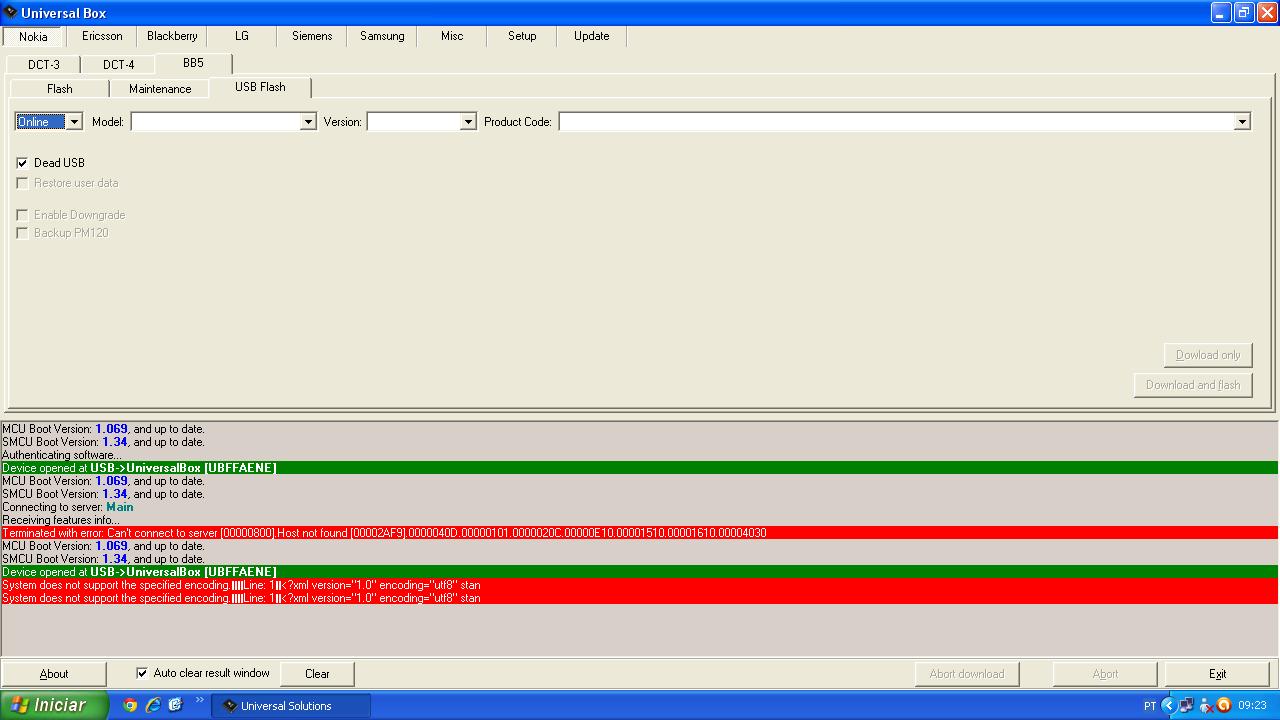Click 'Connecting to server: Main' log line

click(68, 507)
